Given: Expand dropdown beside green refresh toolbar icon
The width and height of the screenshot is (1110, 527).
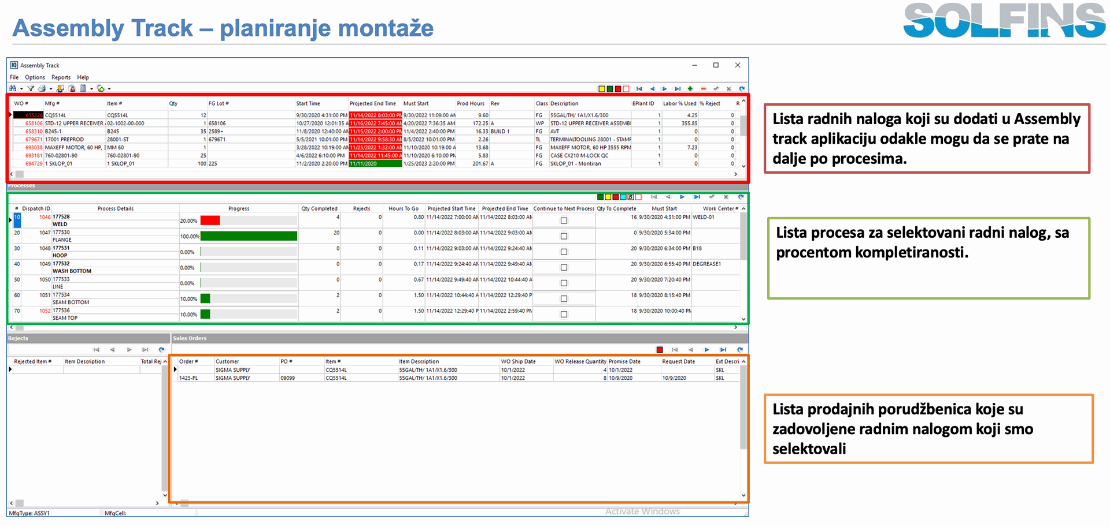Looking at the screenshot, I should pyautogui.click(x=109, y=88).
